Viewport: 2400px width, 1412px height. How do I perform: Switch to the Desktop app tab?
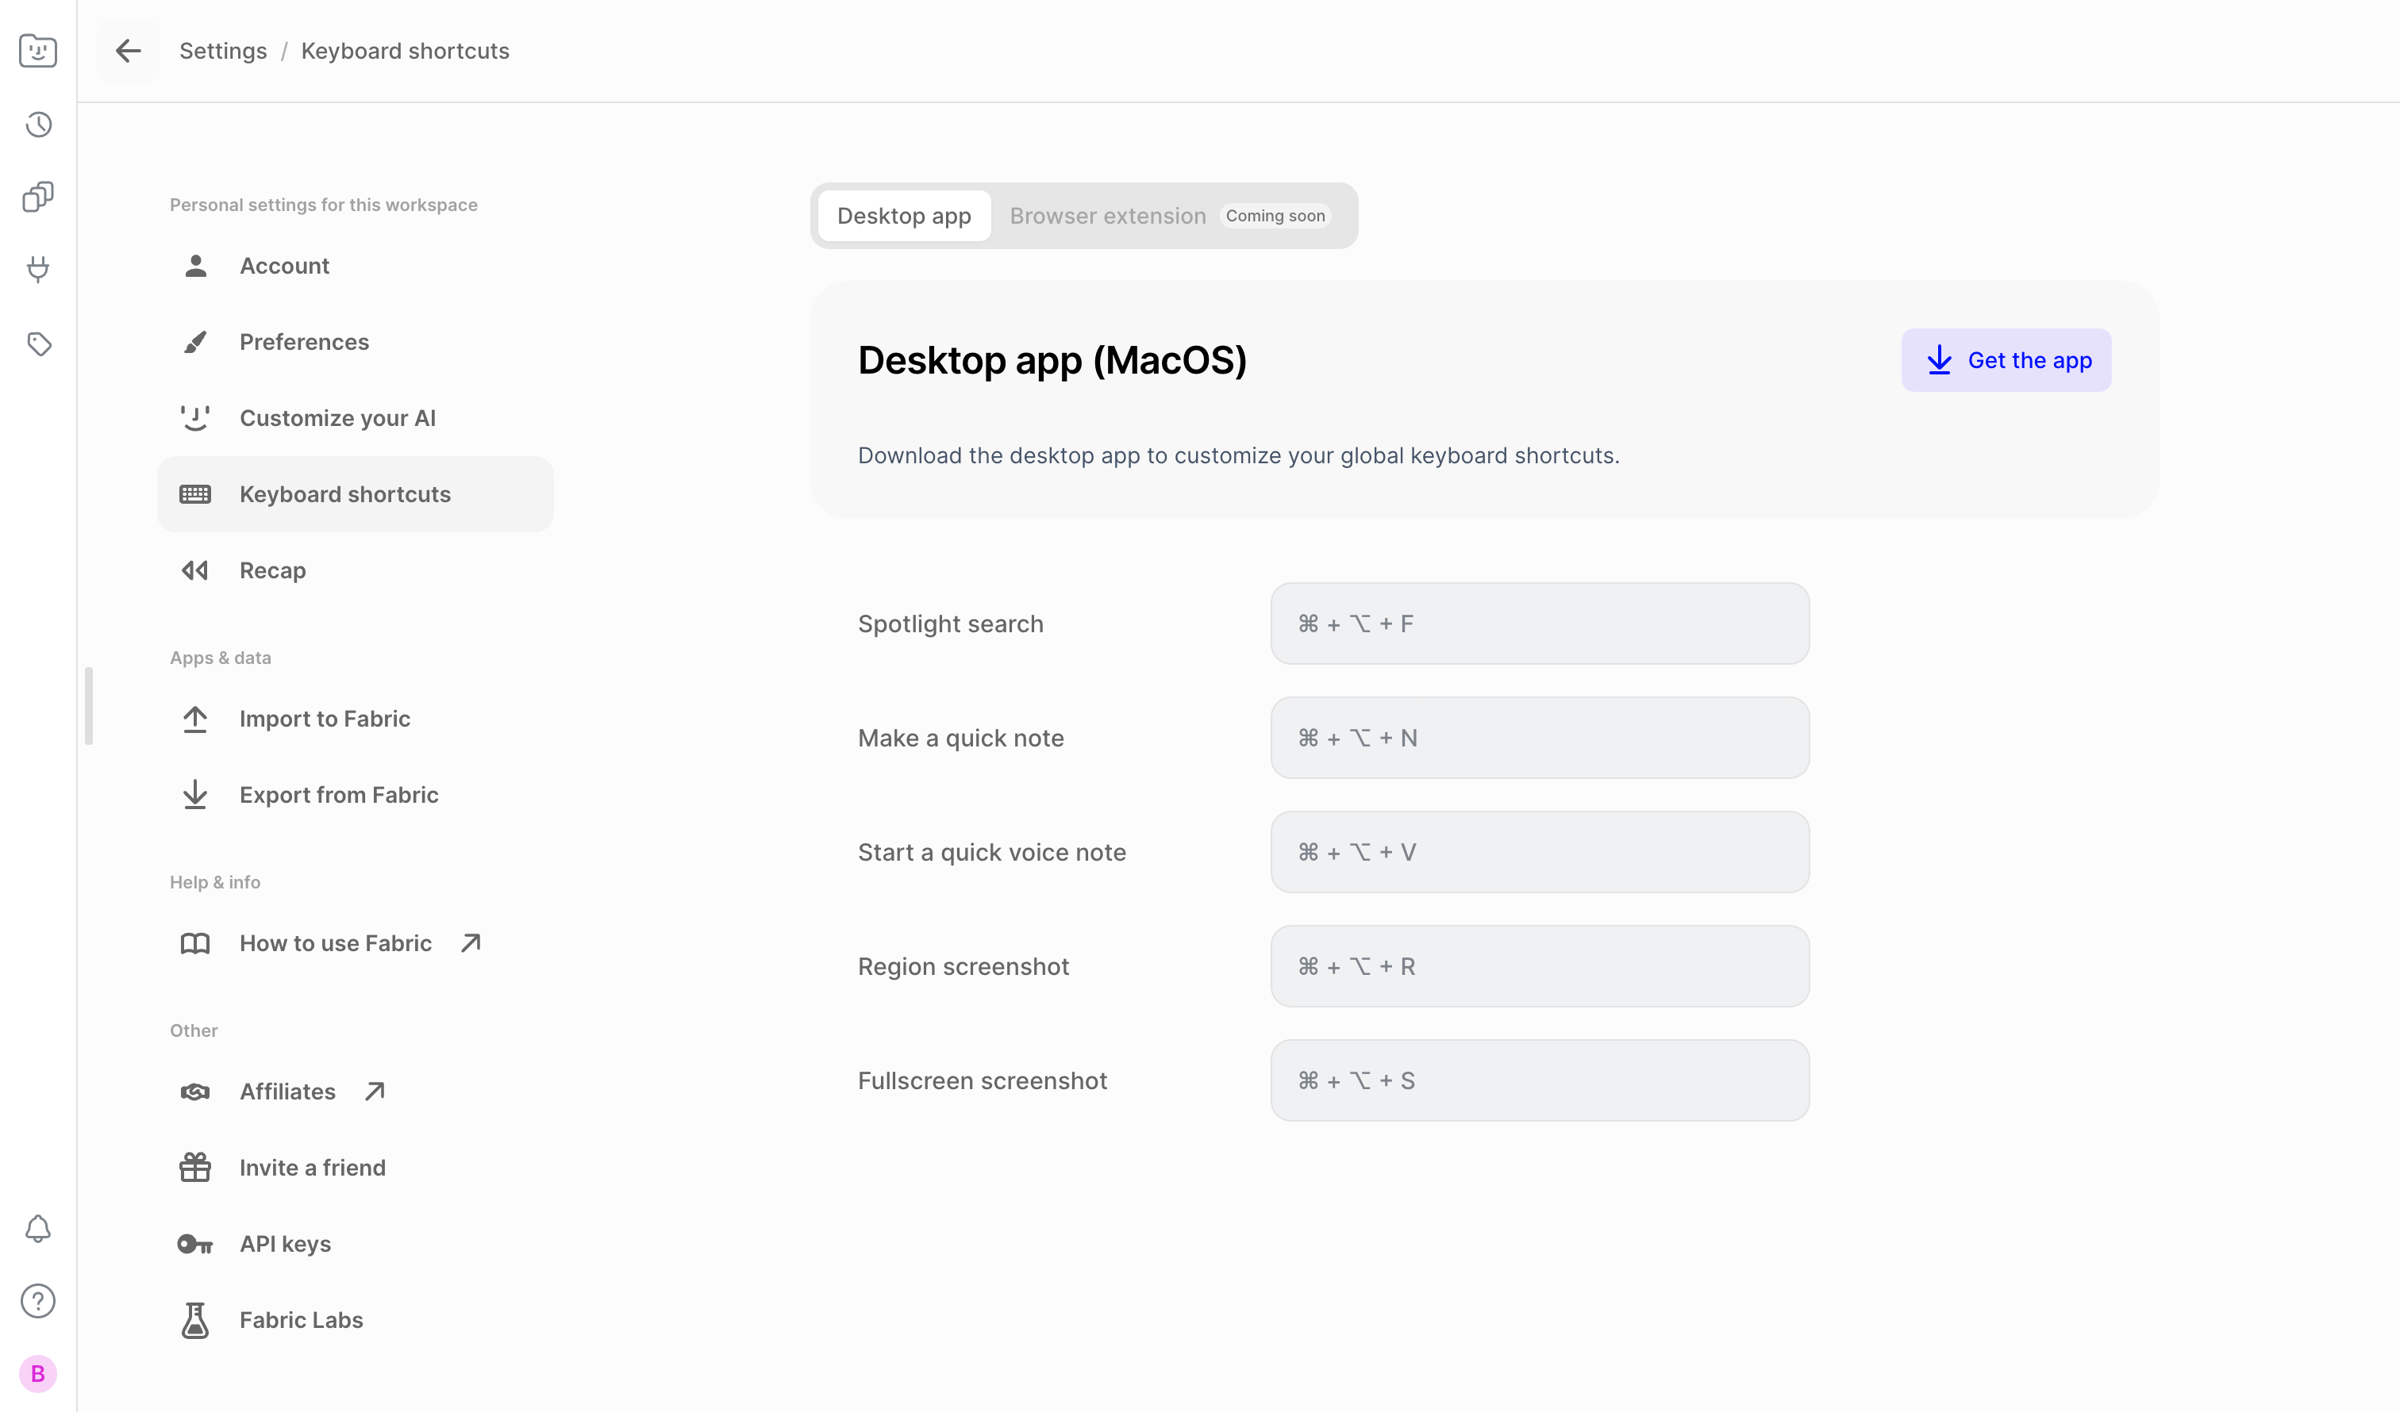pos(904,216)
